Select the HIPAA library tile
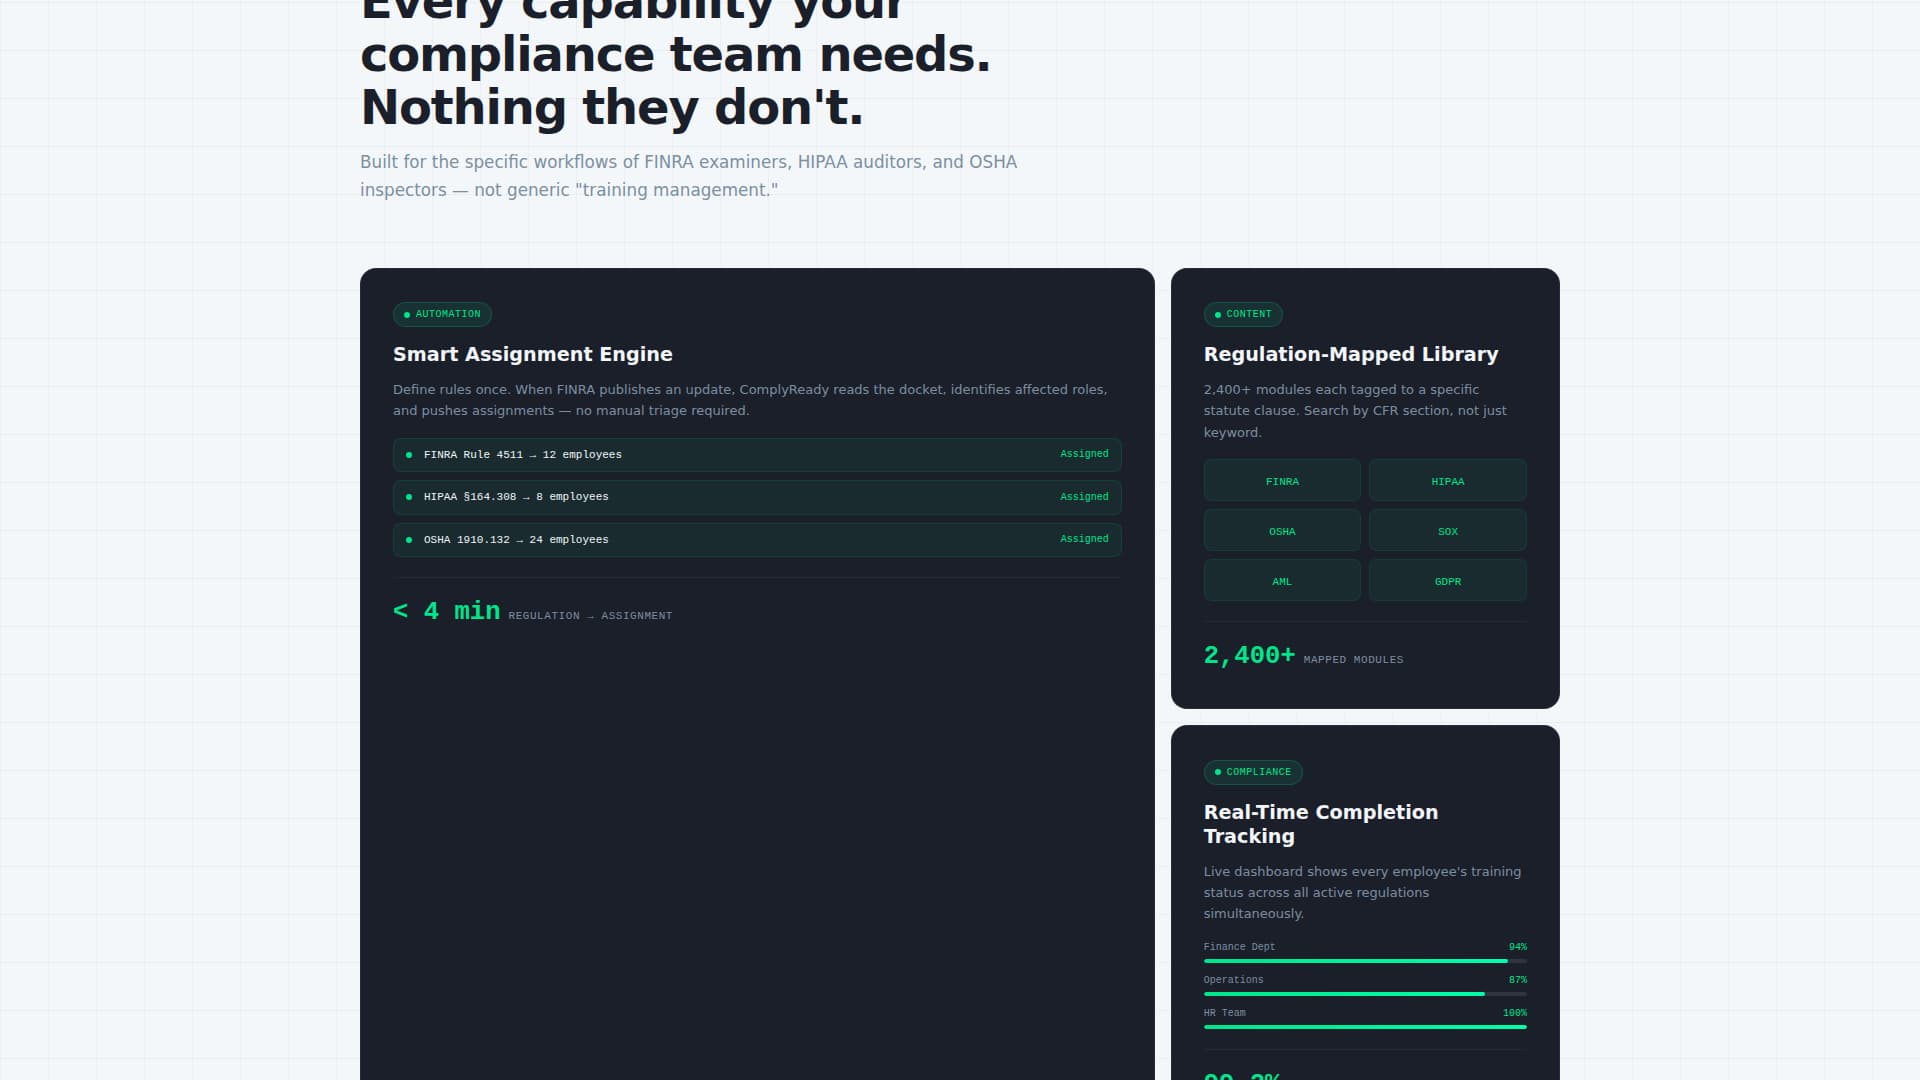The height and width of the screenshot is (1080, 1920). point(1447,481)
